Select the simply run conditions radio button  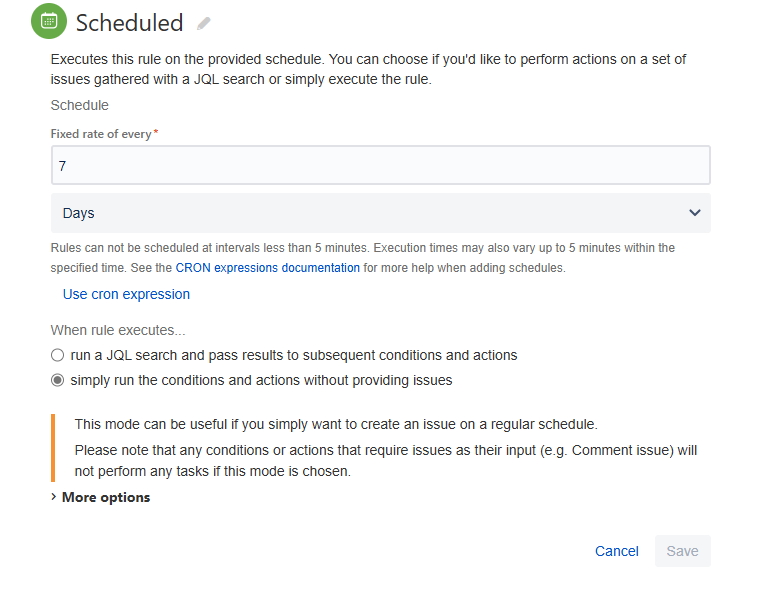tap(57, 381)
